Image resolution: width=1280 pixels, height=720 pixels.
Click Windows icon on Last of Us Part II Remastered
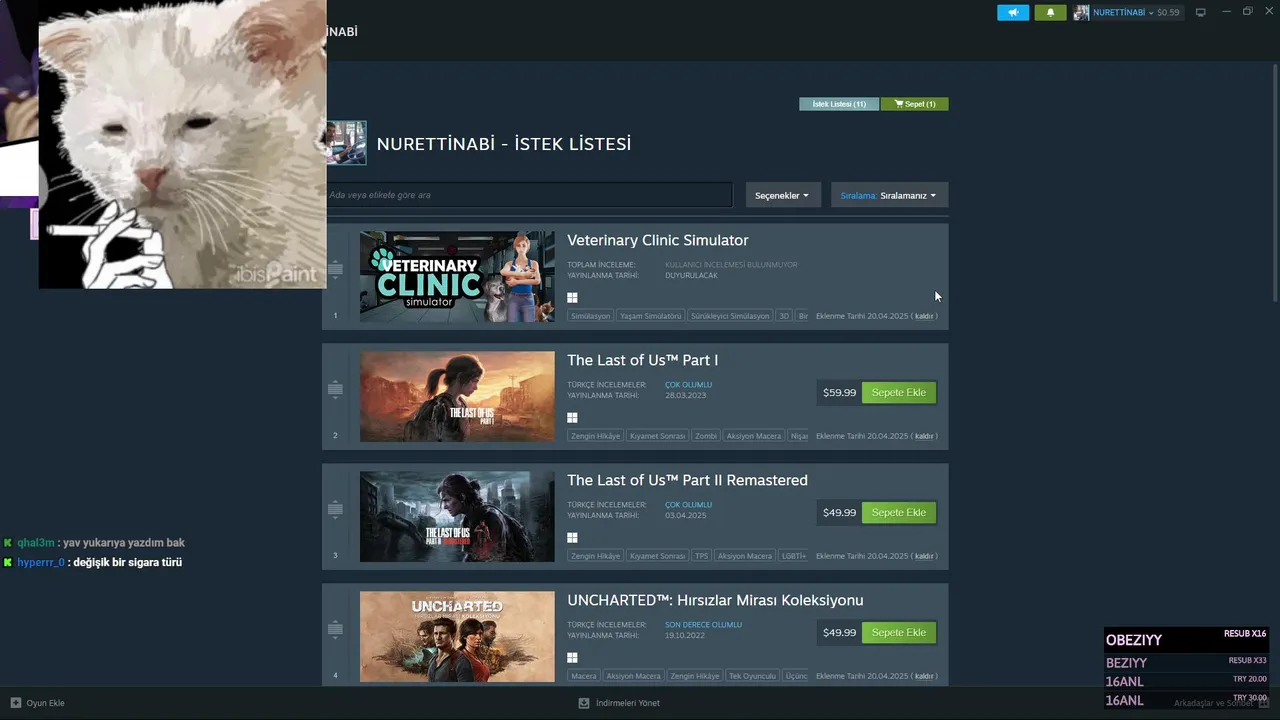click(572, 538)
